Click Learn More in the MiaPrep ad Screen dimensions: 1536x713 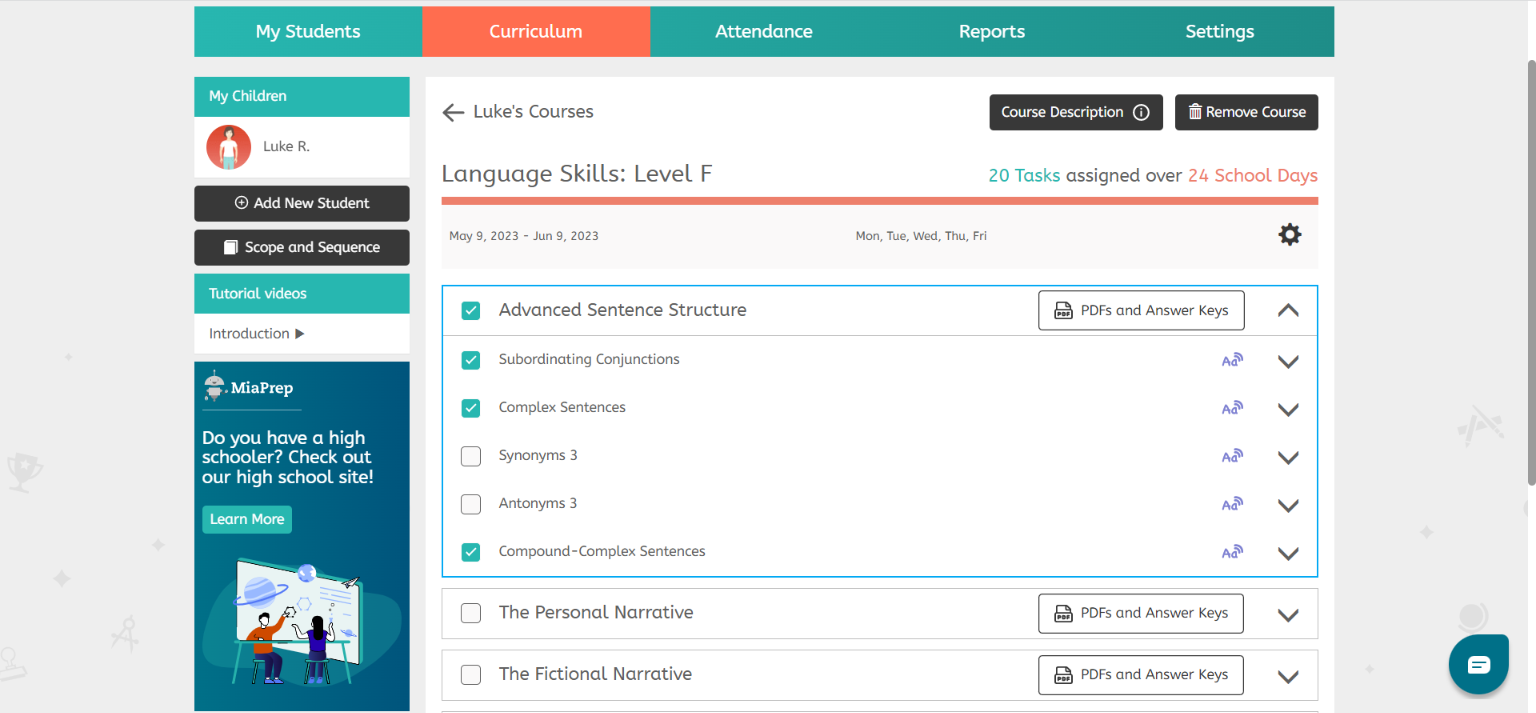click(246, 519)
